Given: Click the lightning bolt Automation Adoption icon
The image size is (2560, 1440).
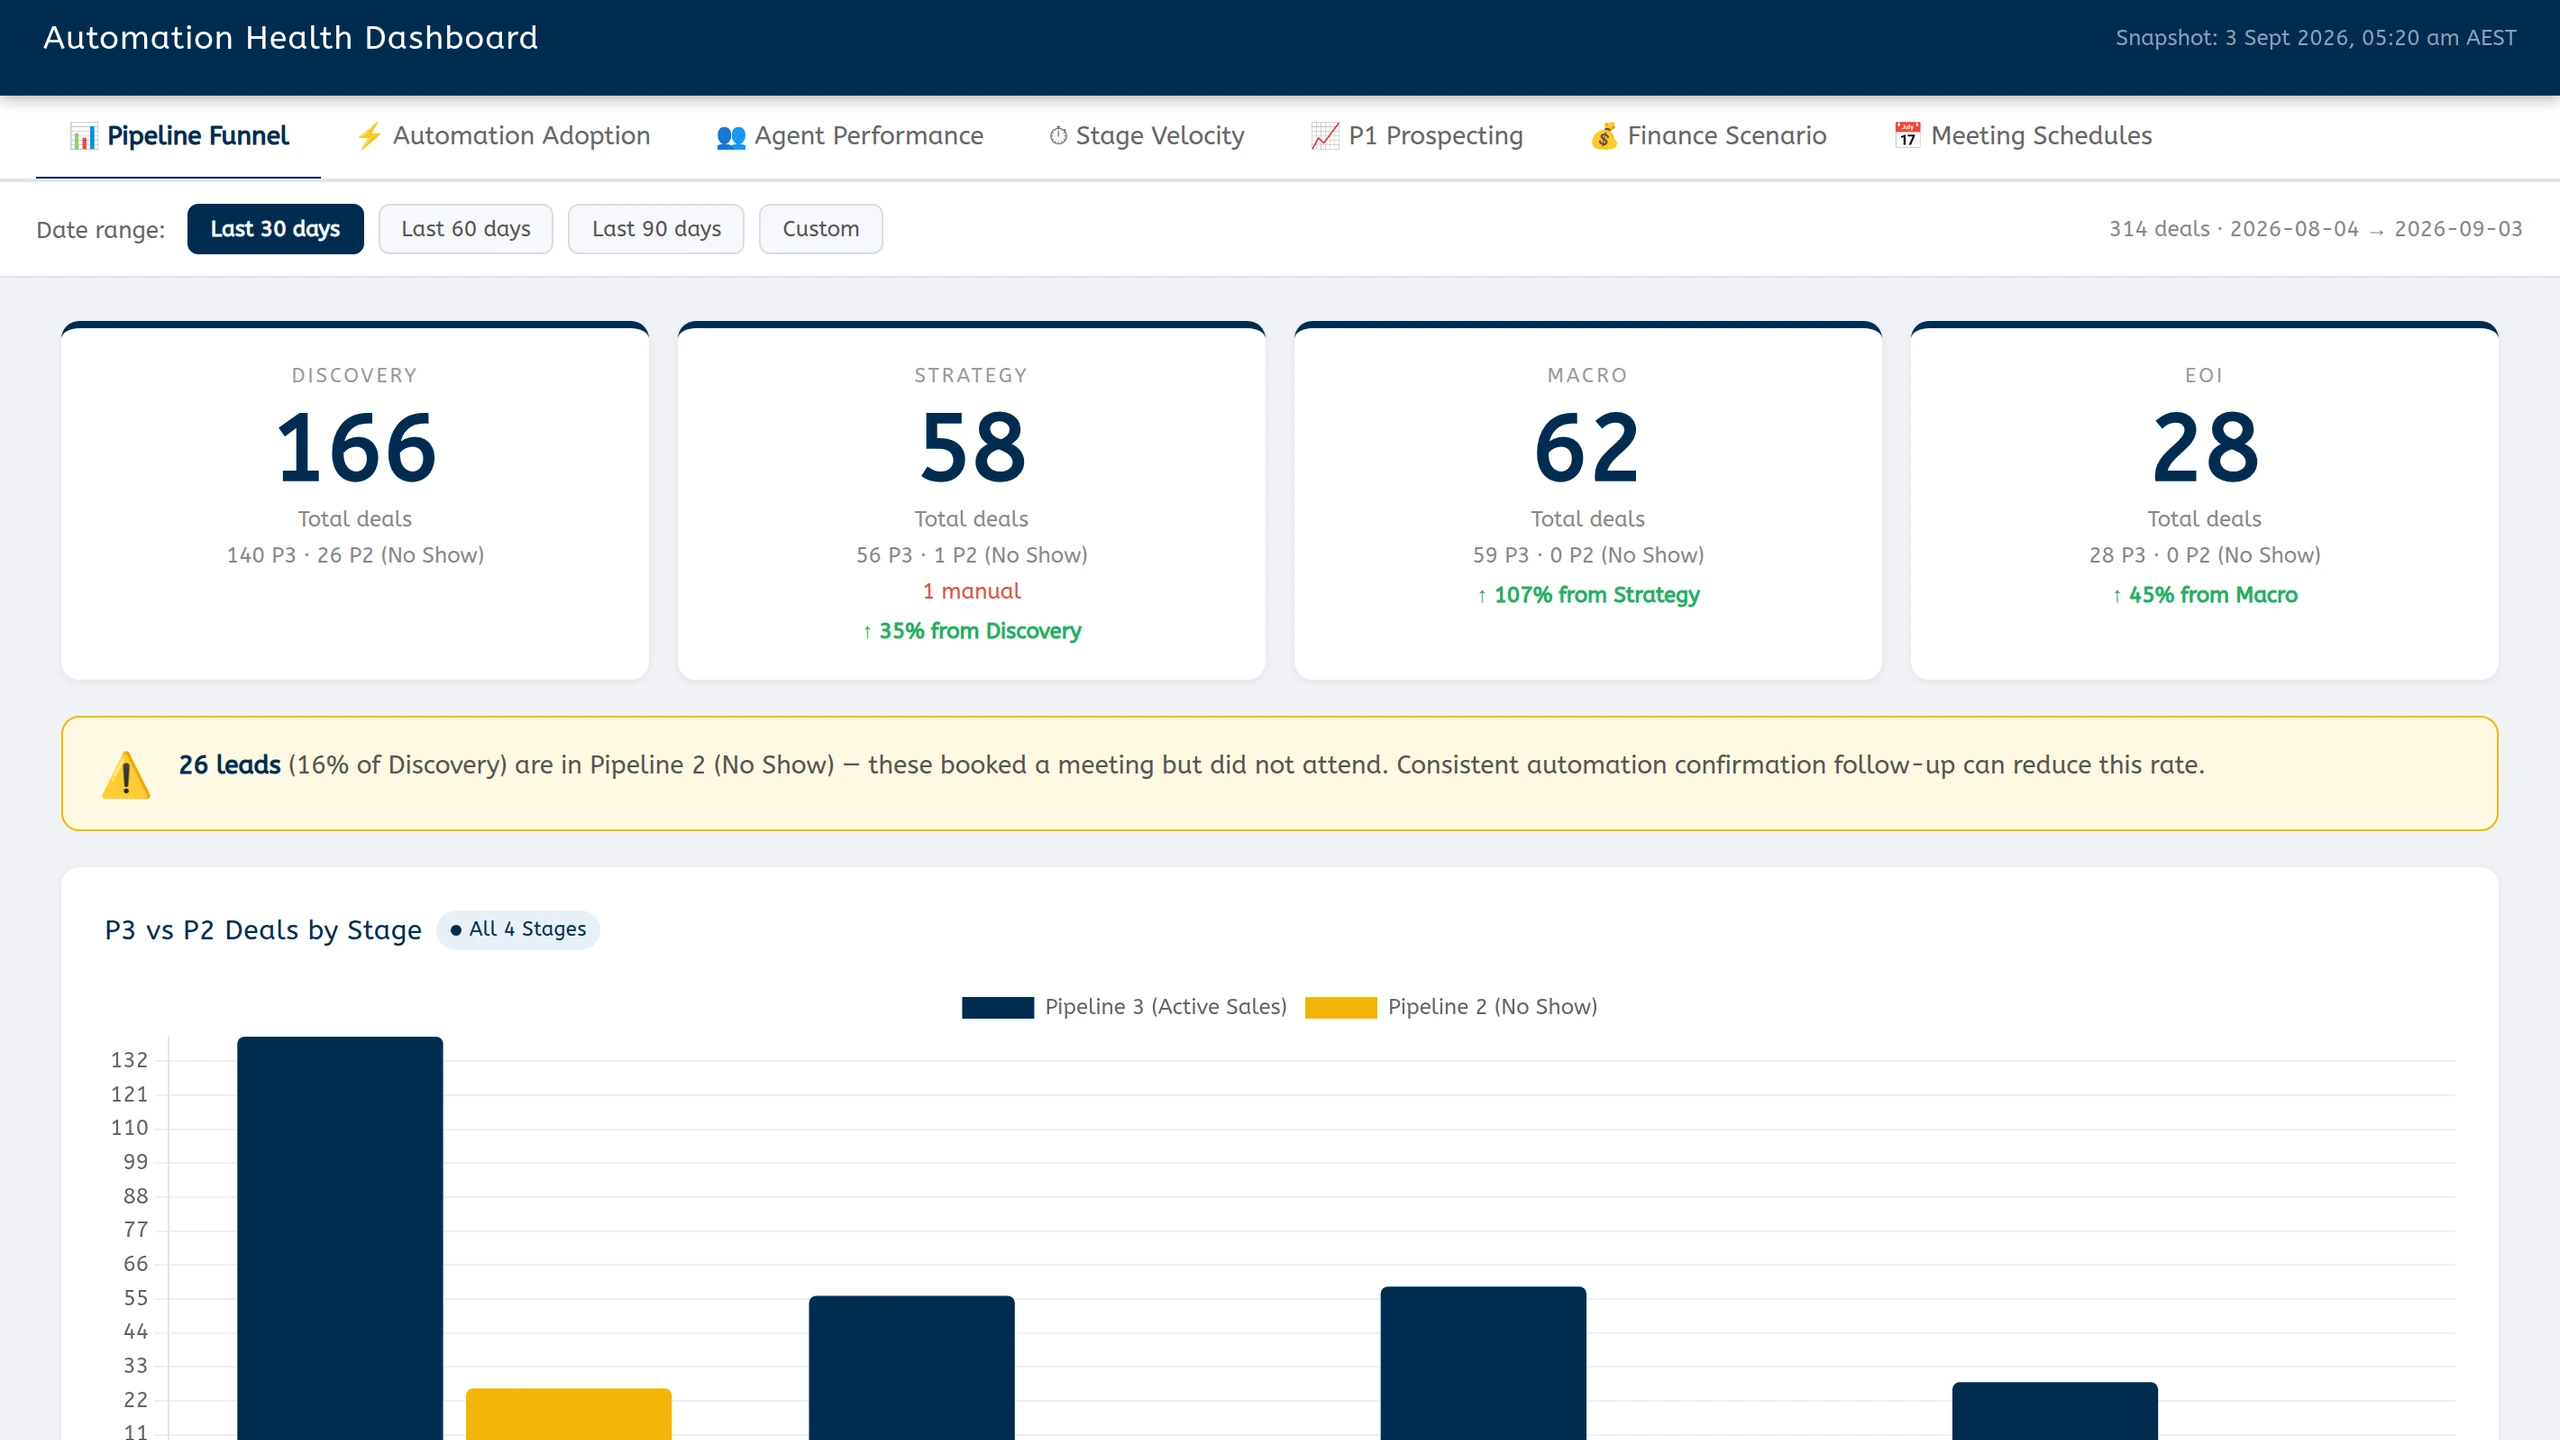Looking at the screenshot, I should coord(369,136).
